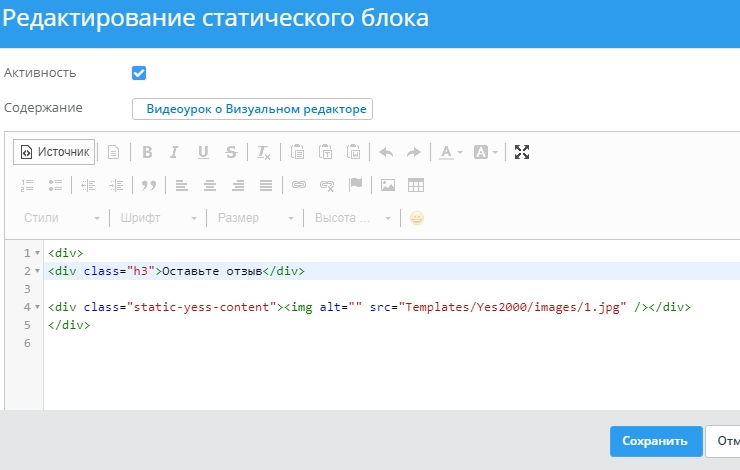Click the Источник source mode button
The image size is (740, 470).
(x=55, y=152)
